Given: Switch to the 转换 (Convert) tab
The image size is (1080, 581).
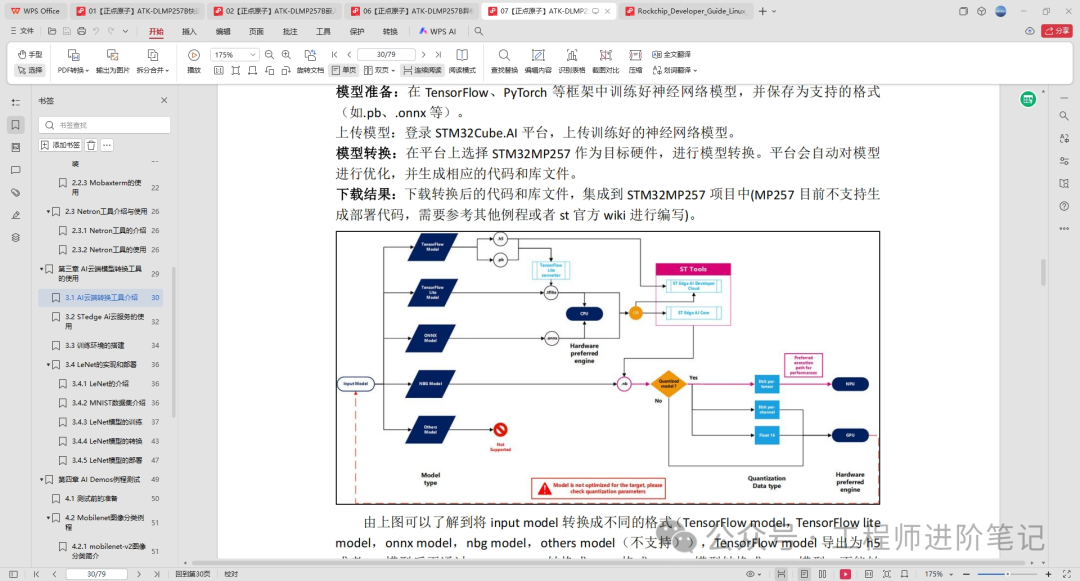Looking at the screenshot, I should pyautogui.click(x=391, y=32).
